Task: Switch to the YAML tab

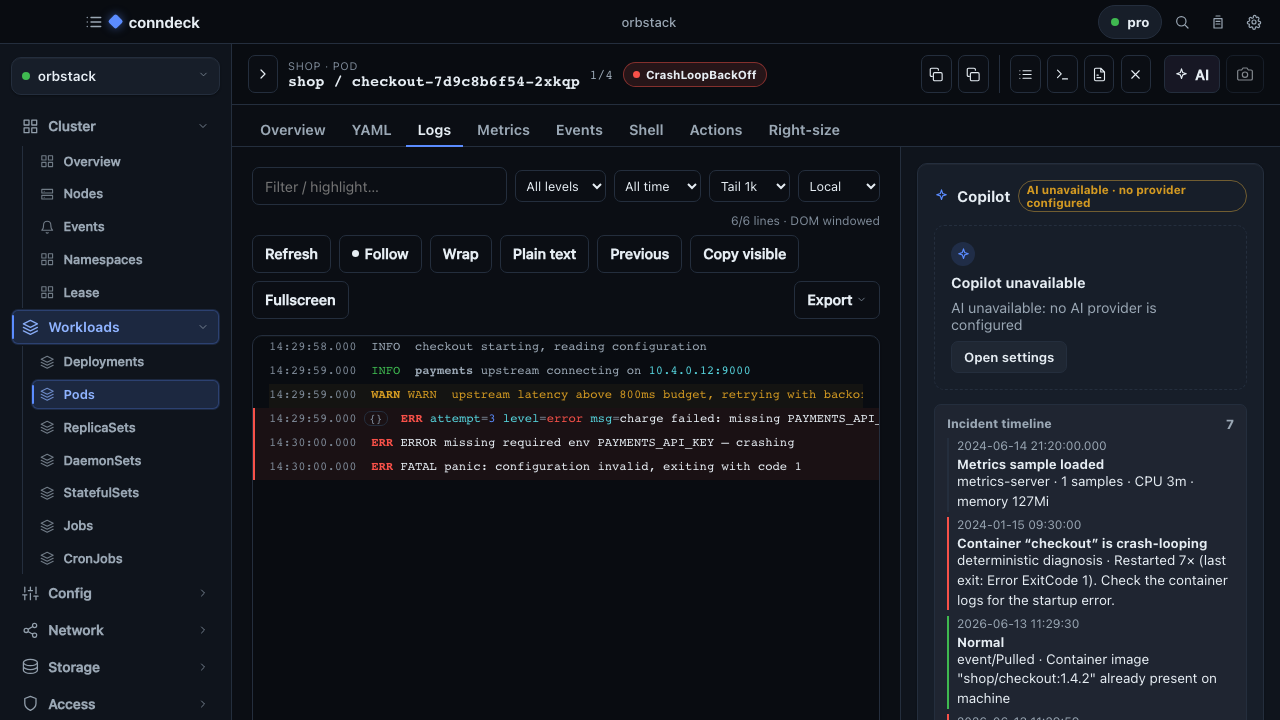Action: (371, 130)
